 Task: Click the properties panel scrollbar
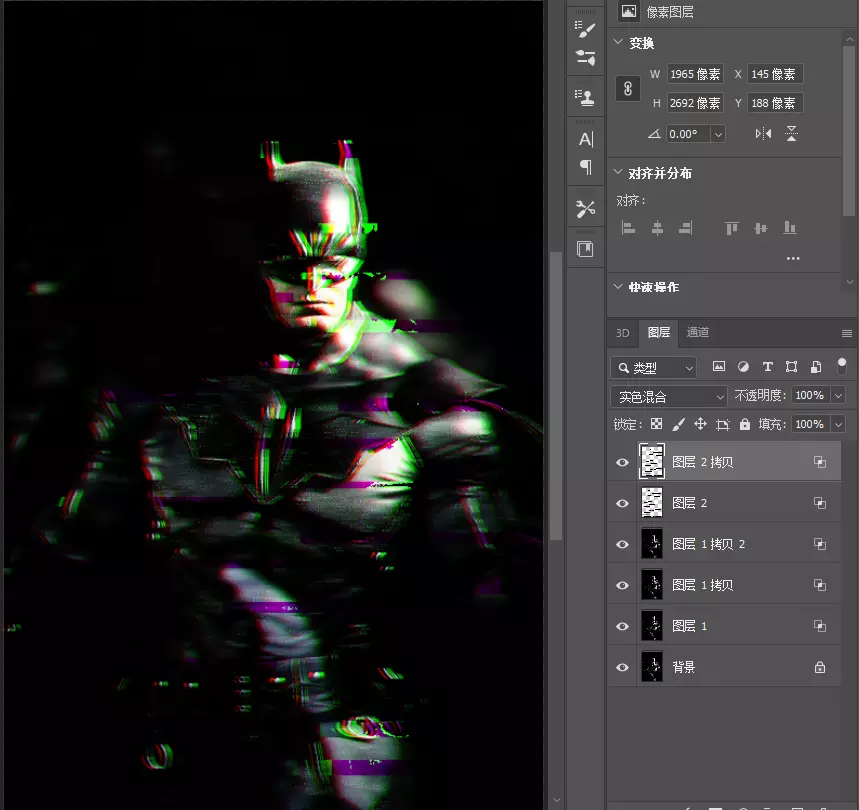coord(849,130)
